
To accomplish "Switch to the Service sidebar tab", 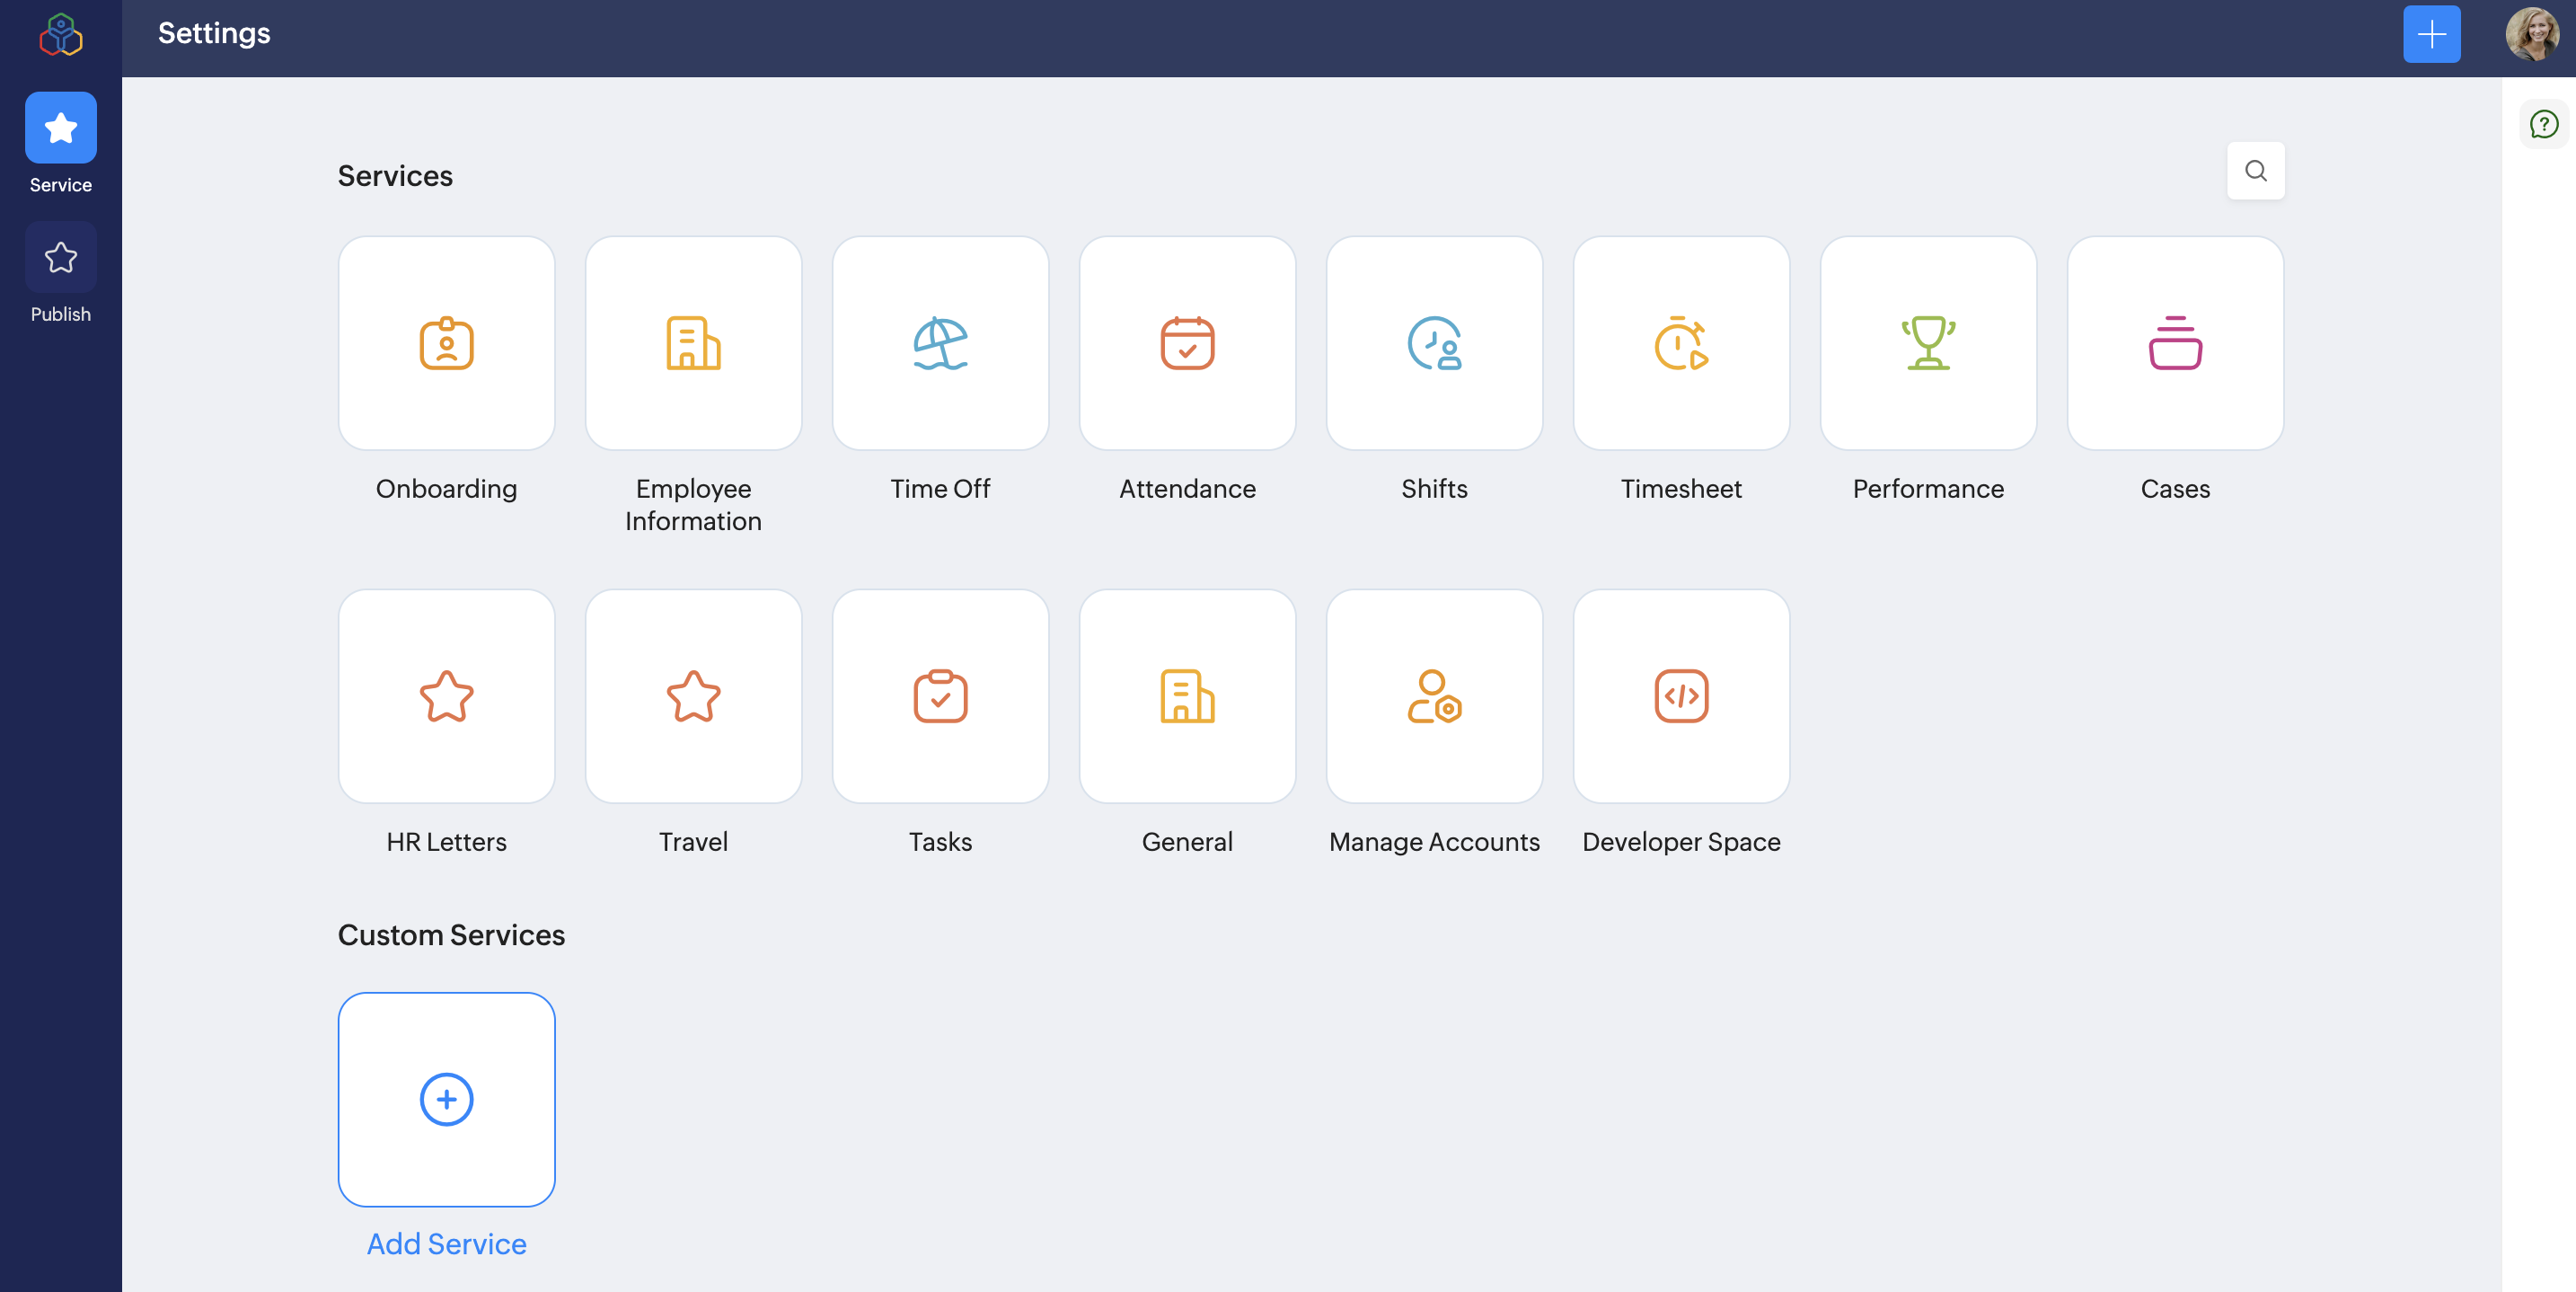I will coord(60,128).
